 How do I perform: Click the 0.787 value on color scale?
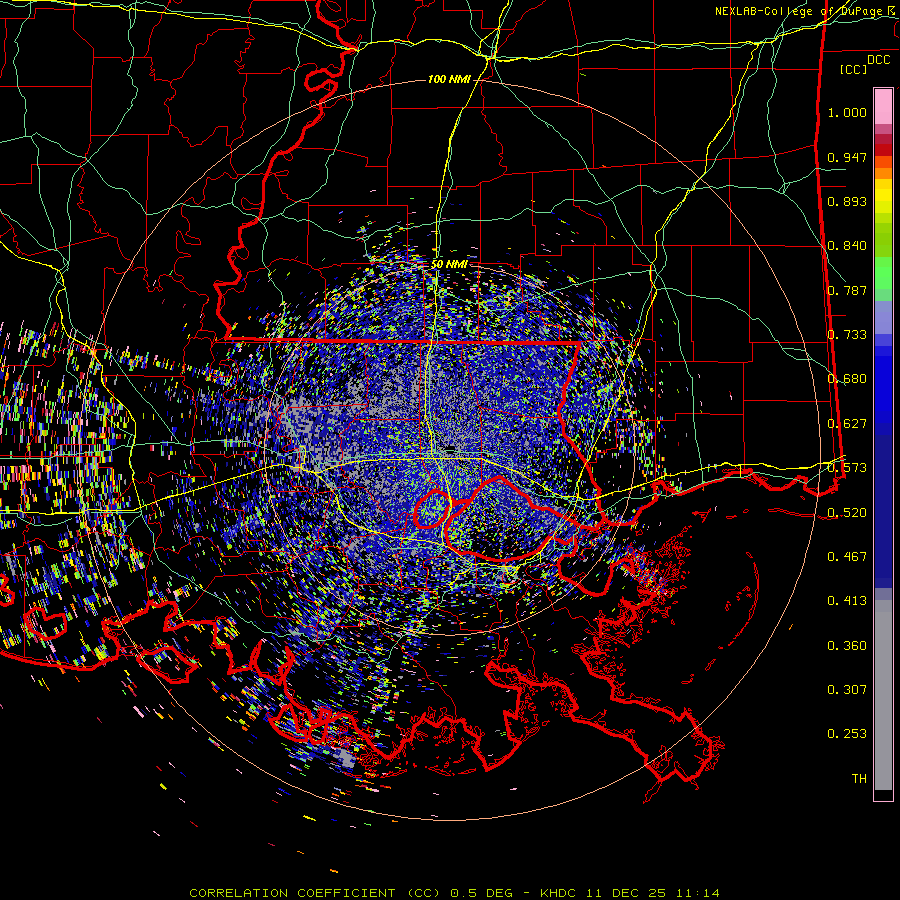pos(847,290)
